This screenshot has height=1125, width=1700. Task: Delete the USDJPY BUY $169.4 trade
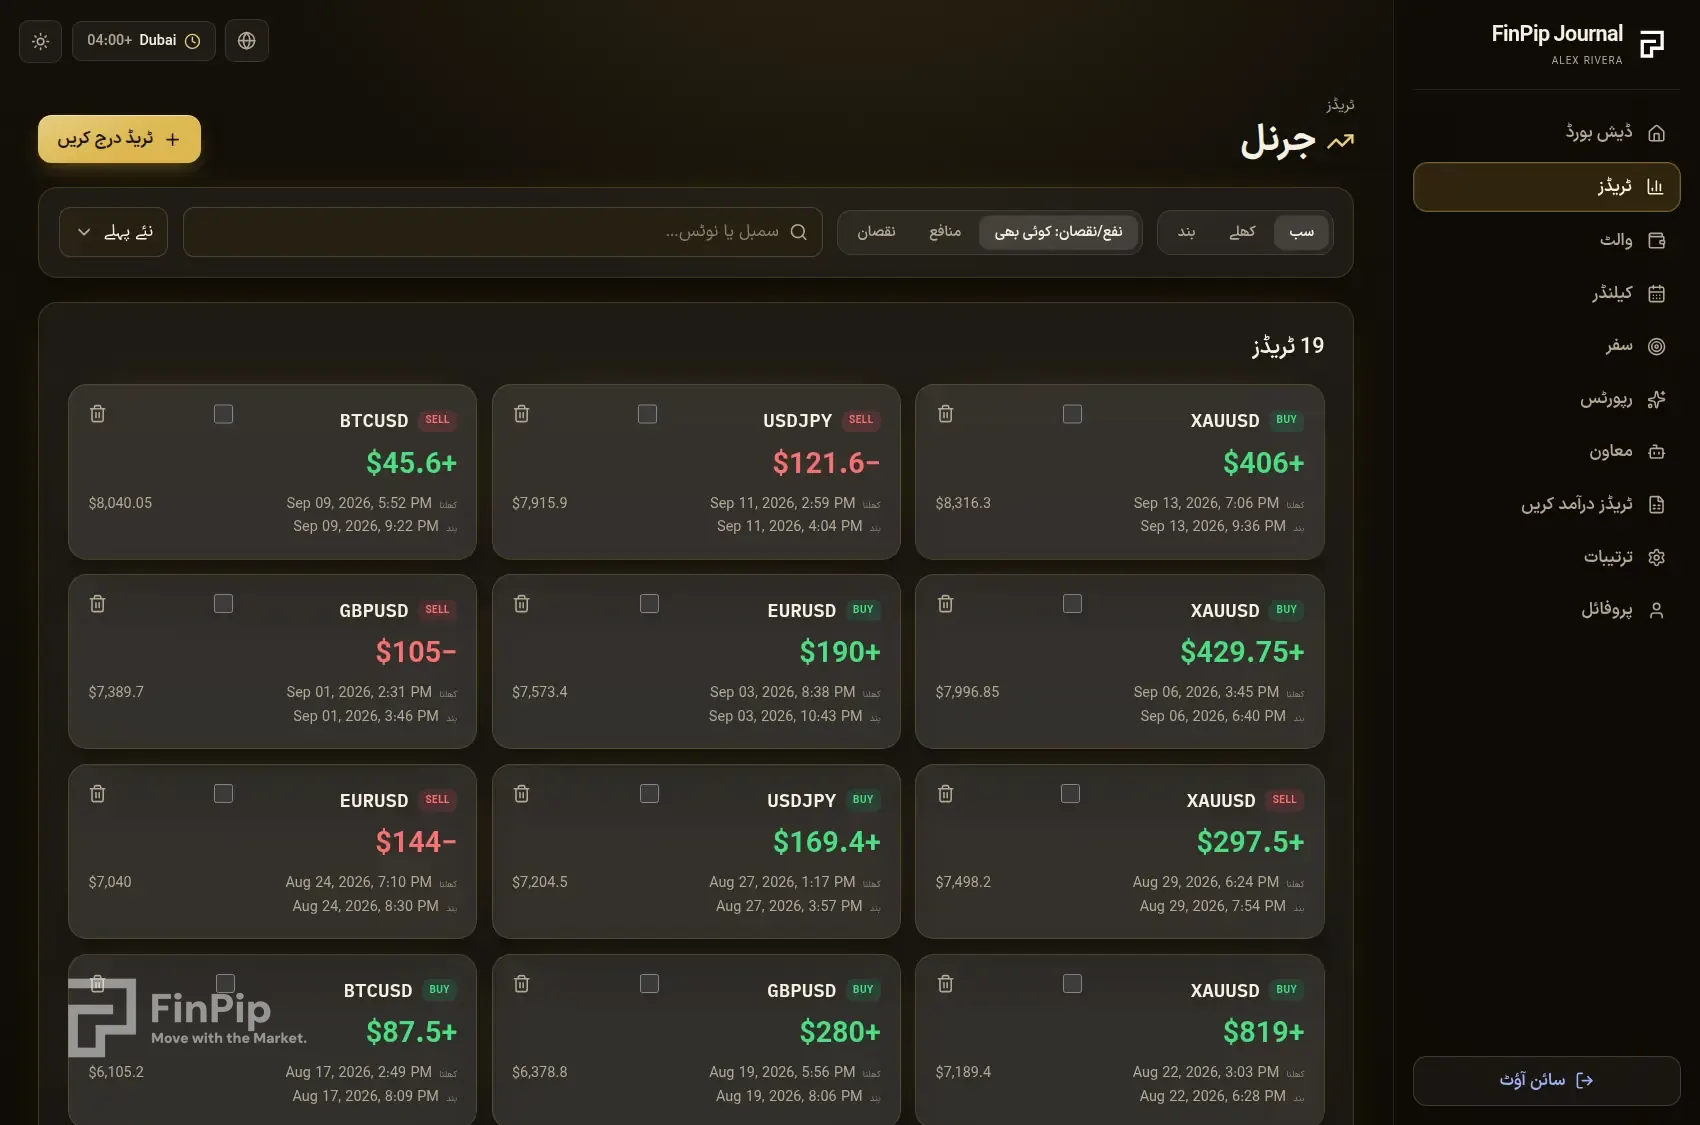[522, 794]
